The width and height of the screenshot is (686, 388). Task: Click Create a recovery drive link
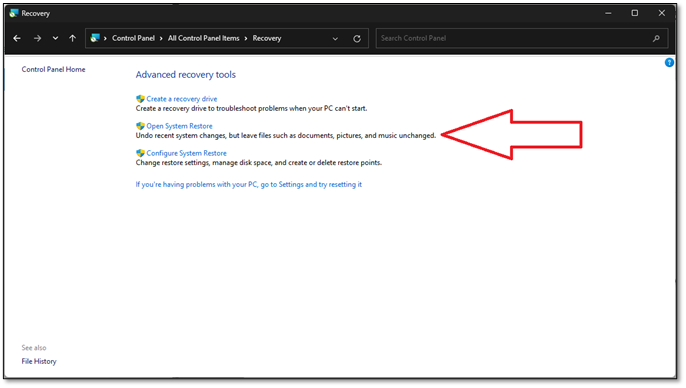[182, 99]
